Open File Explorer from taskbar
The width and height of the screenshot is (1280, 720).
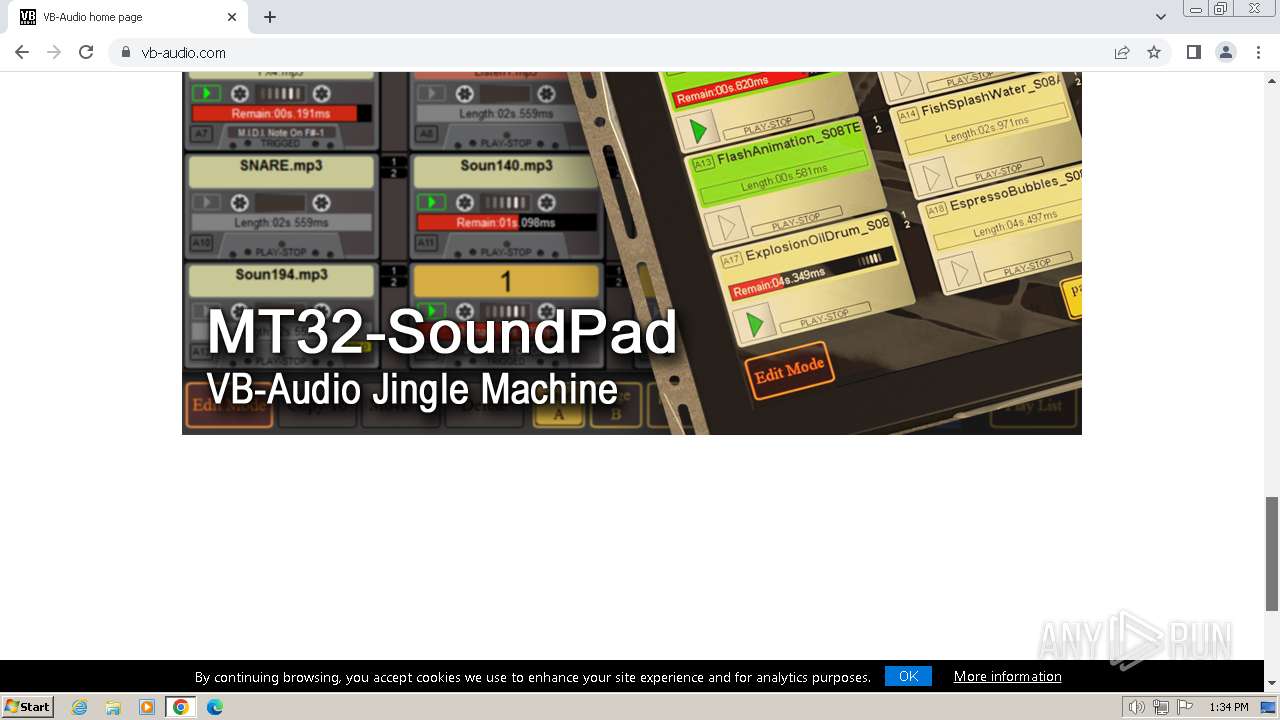pos(113,707)
